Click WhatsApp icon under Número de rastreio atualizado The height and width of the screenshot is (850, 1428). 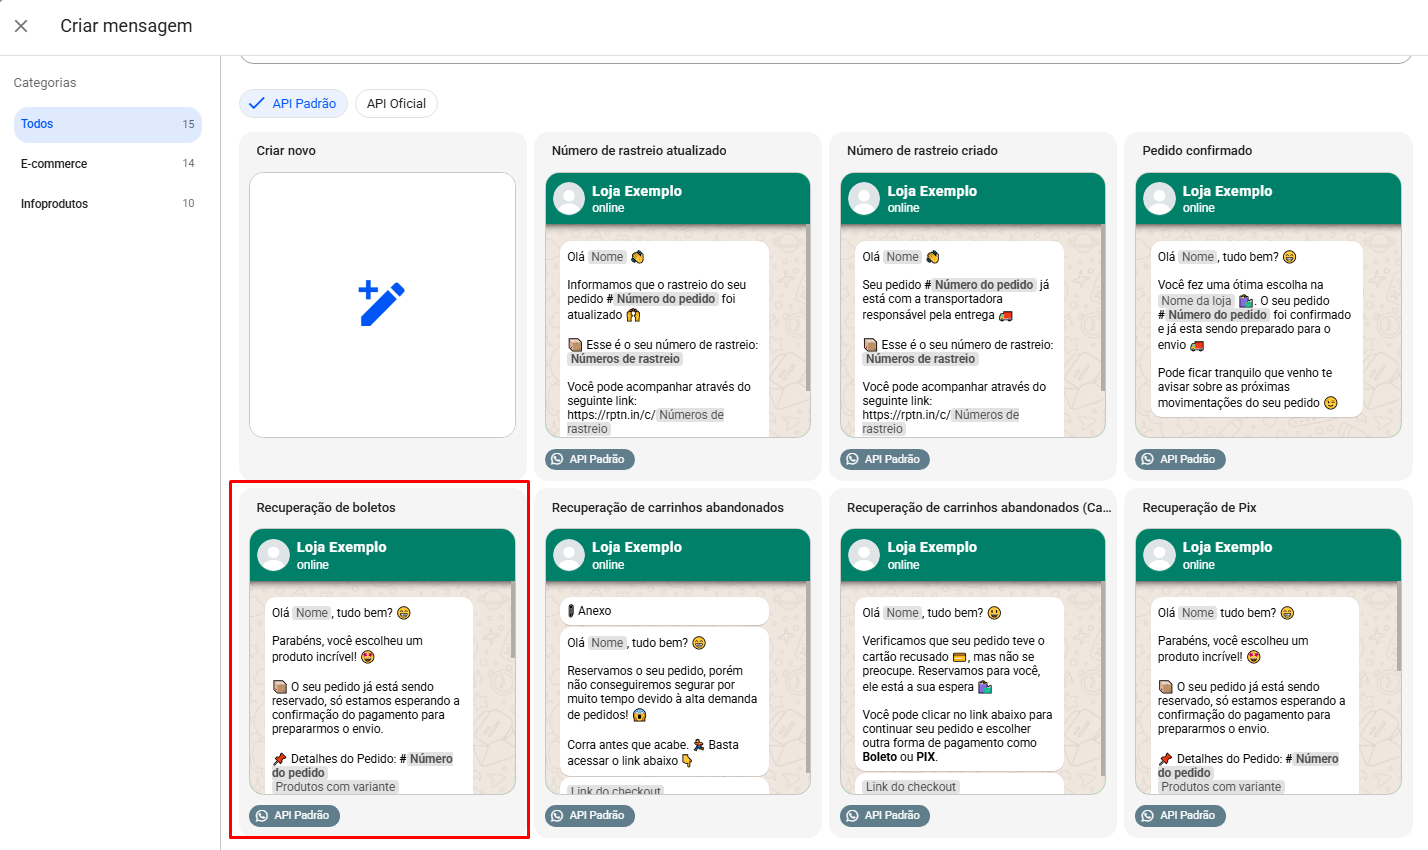tap(557, 459)
